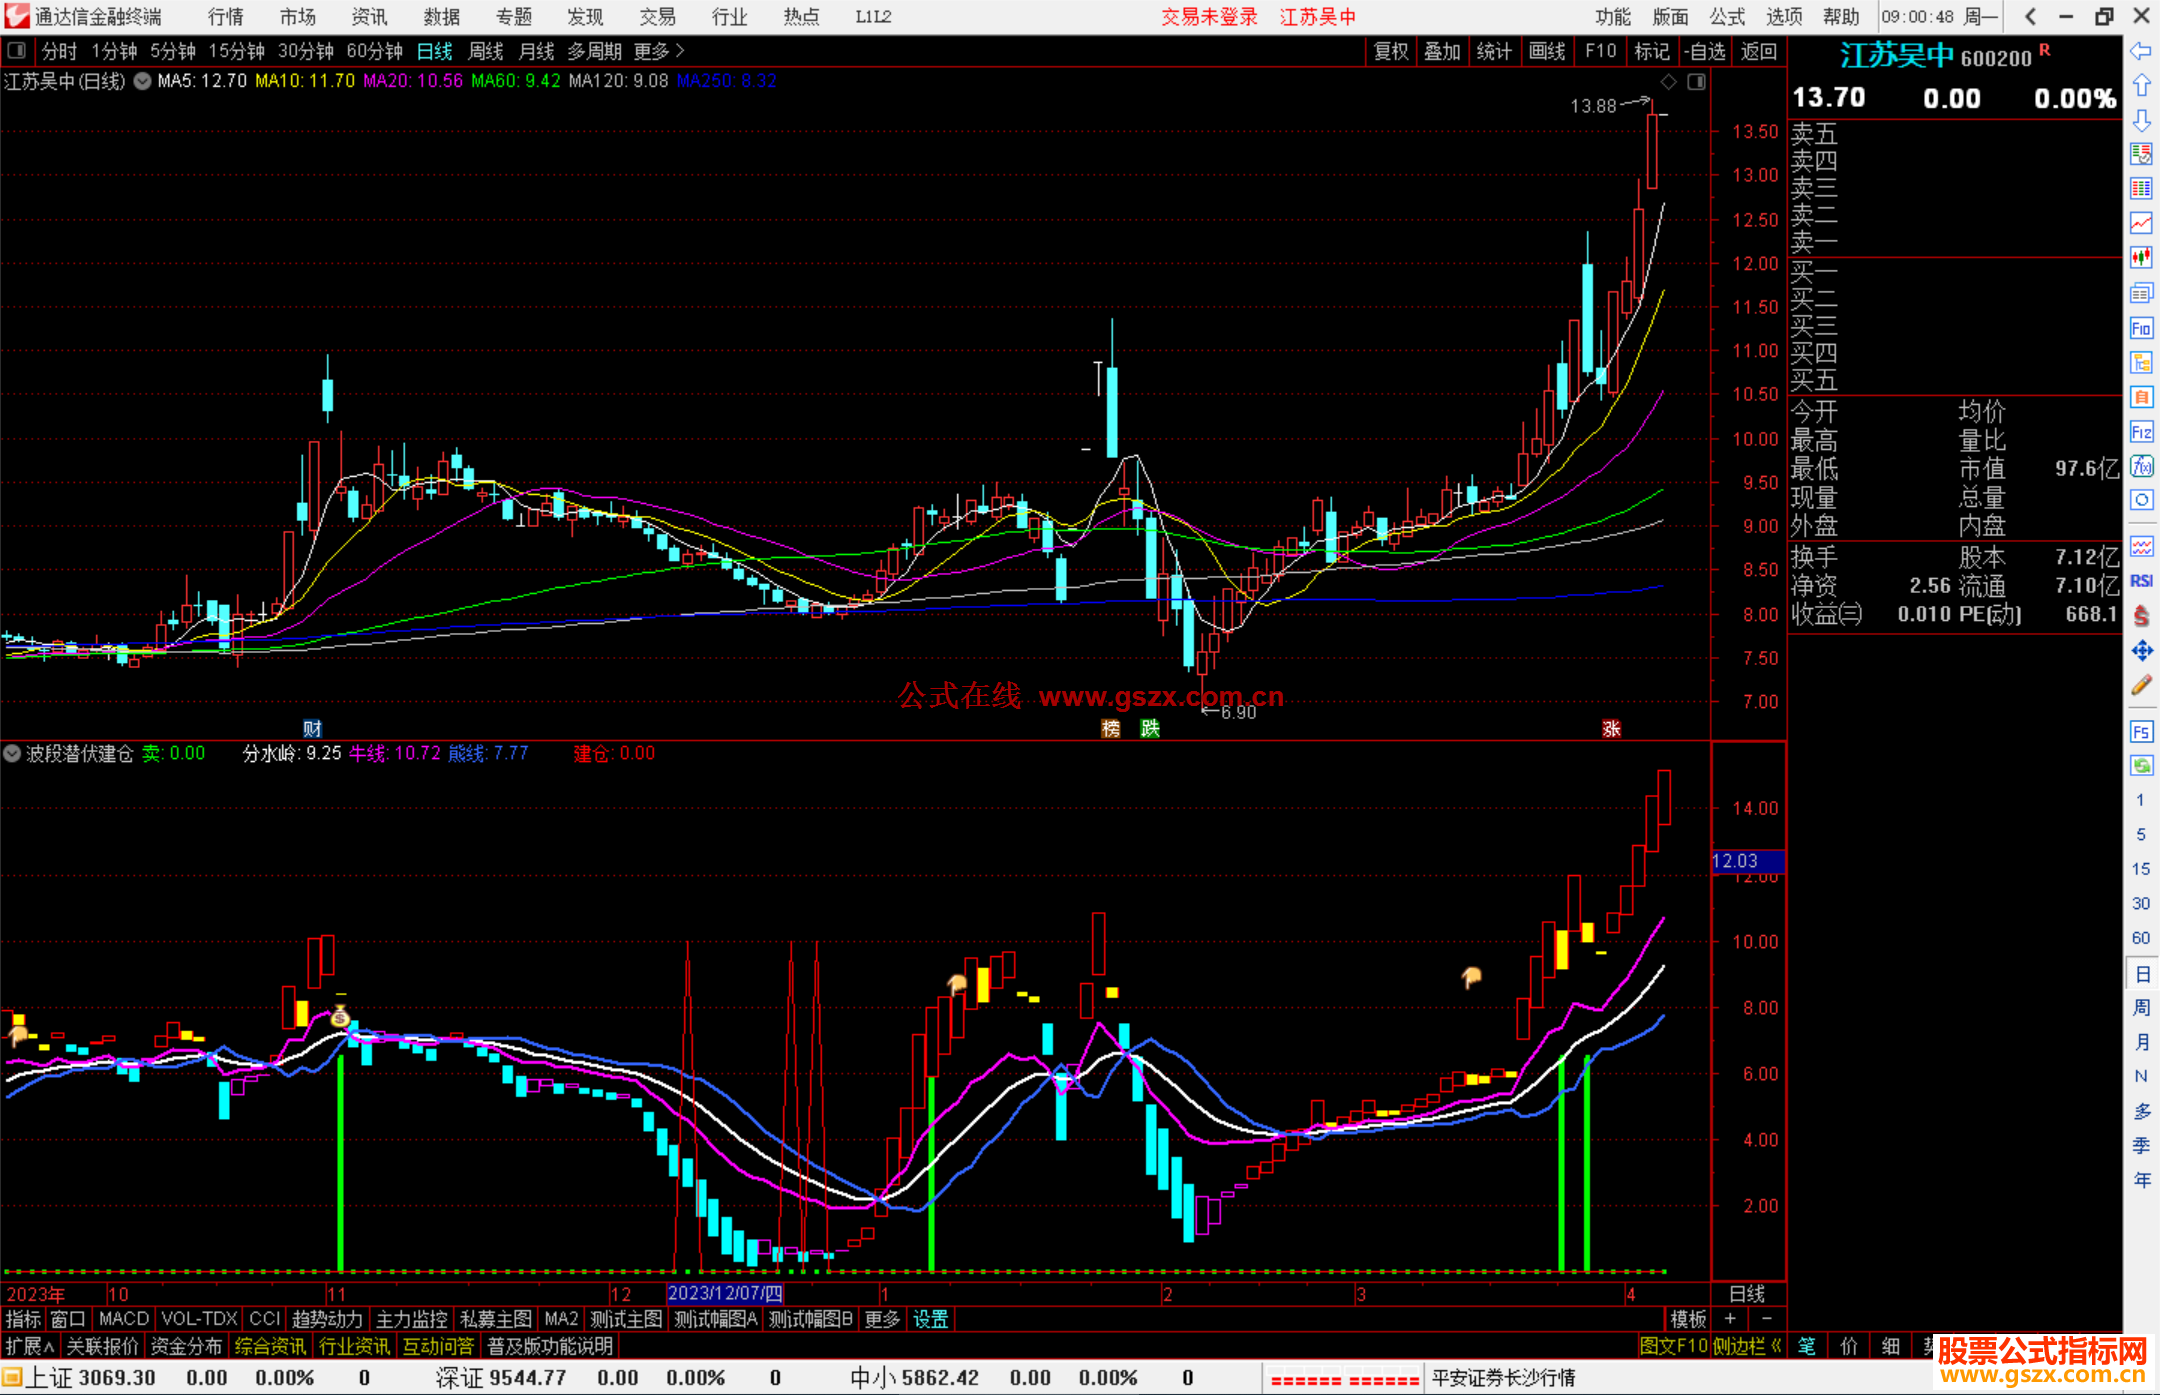The width and height of the screenshot is (2160, 1395).
Task: Click the F10 company info sidebar icon
Action: tap(2141, 329)
